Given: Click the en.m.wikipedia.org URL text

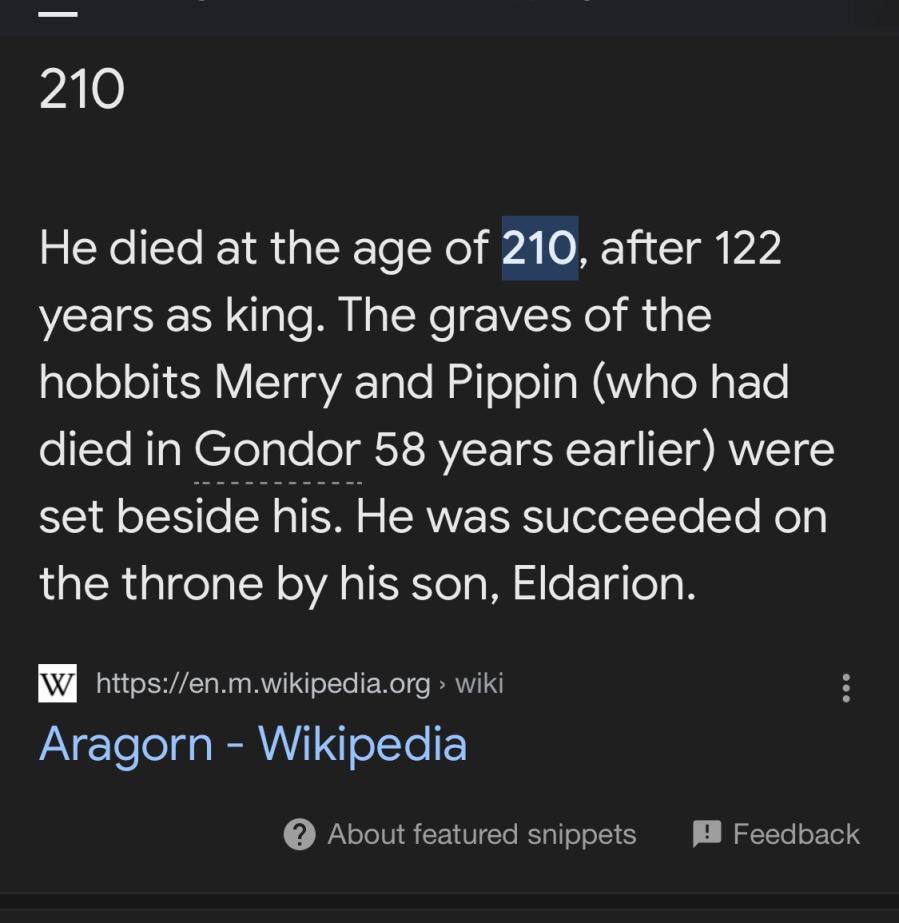Looking at the screenshot, I should [x=263, y=684].
